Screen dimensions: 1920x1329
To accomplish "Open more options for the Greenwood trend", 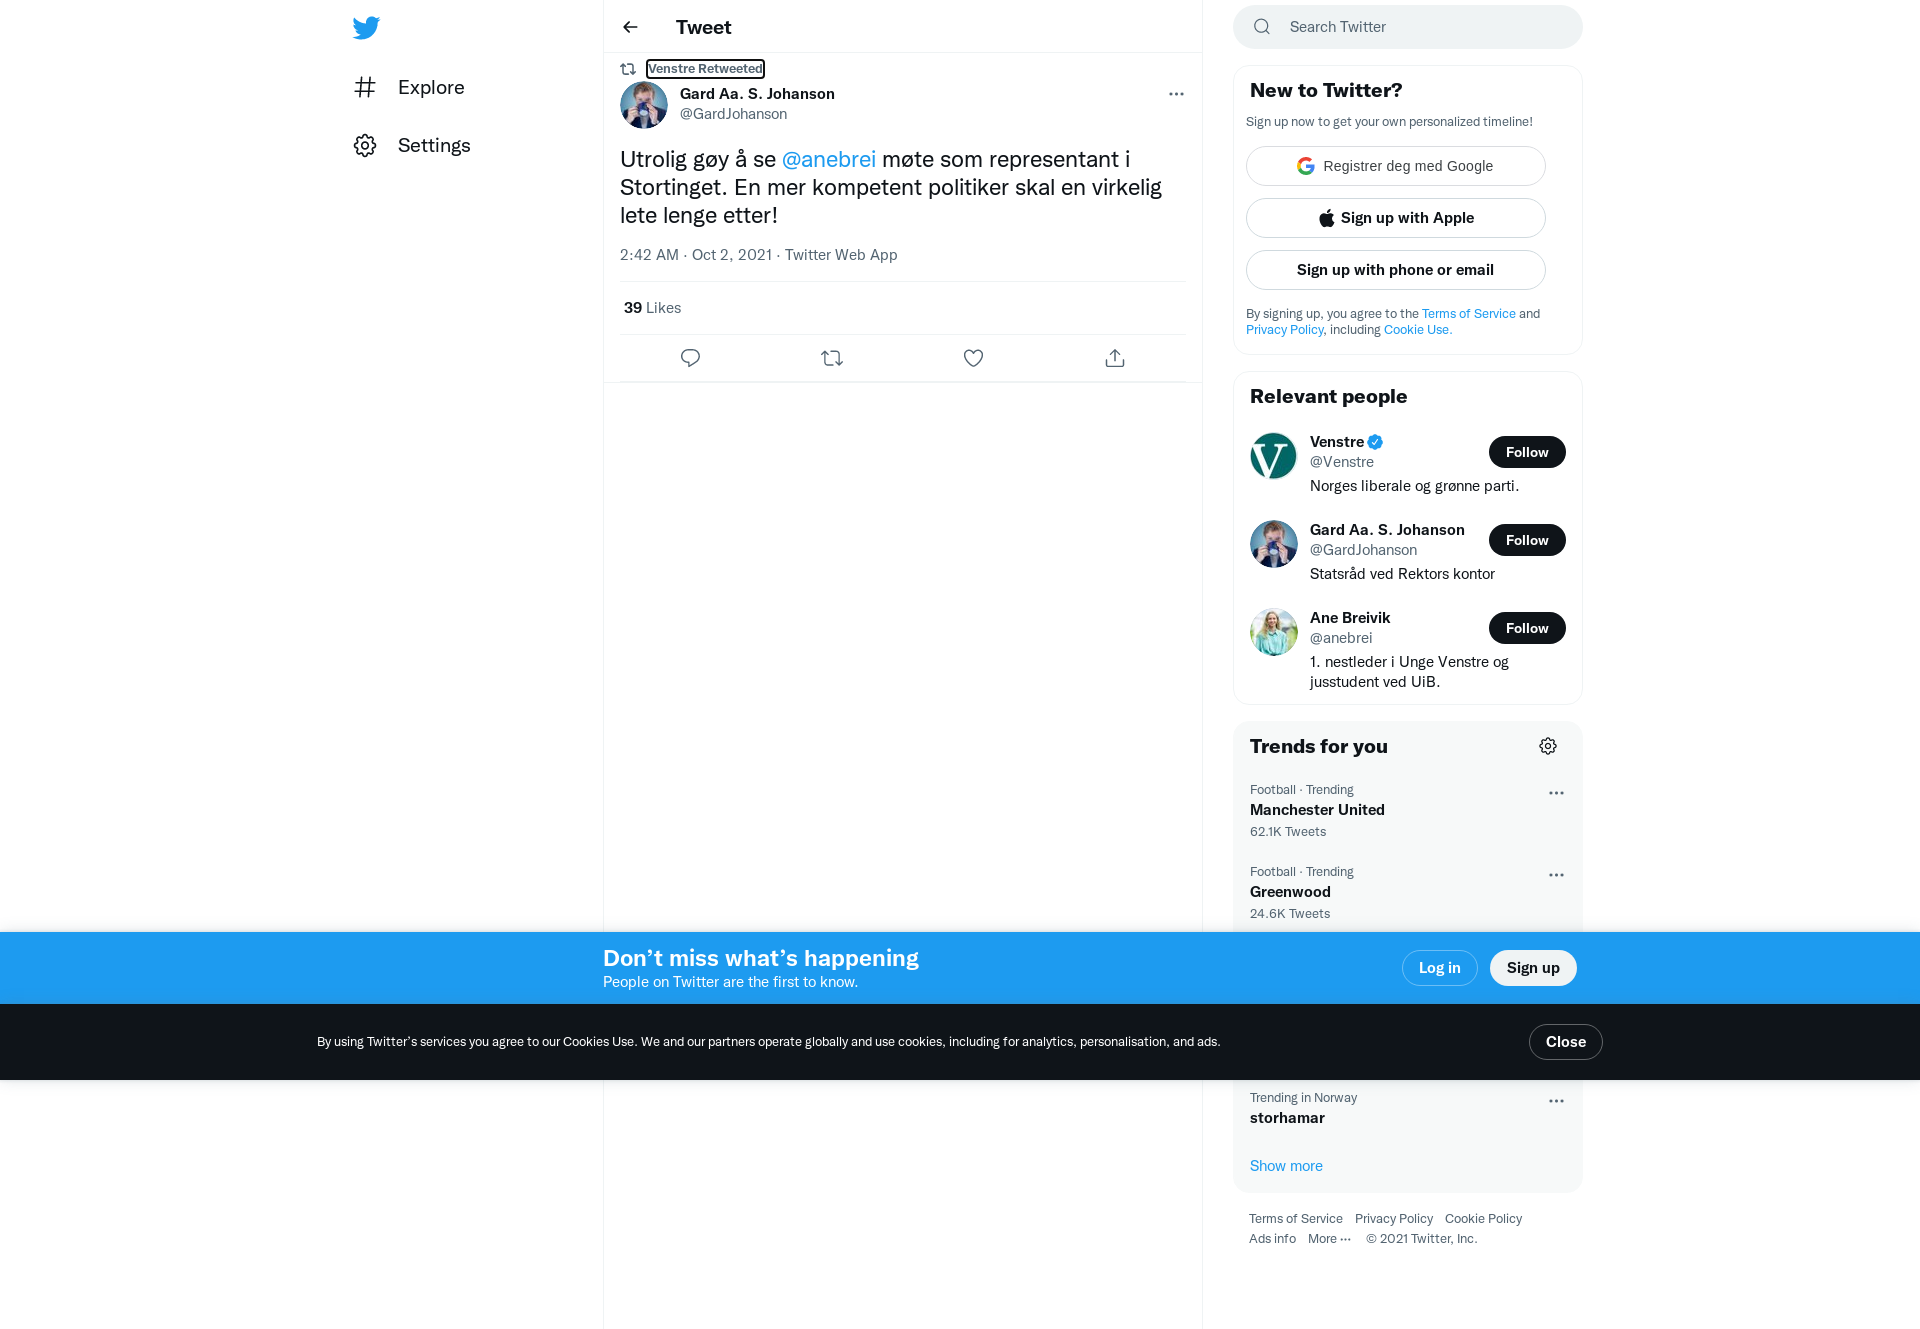I will click(x=1556, y=875).
